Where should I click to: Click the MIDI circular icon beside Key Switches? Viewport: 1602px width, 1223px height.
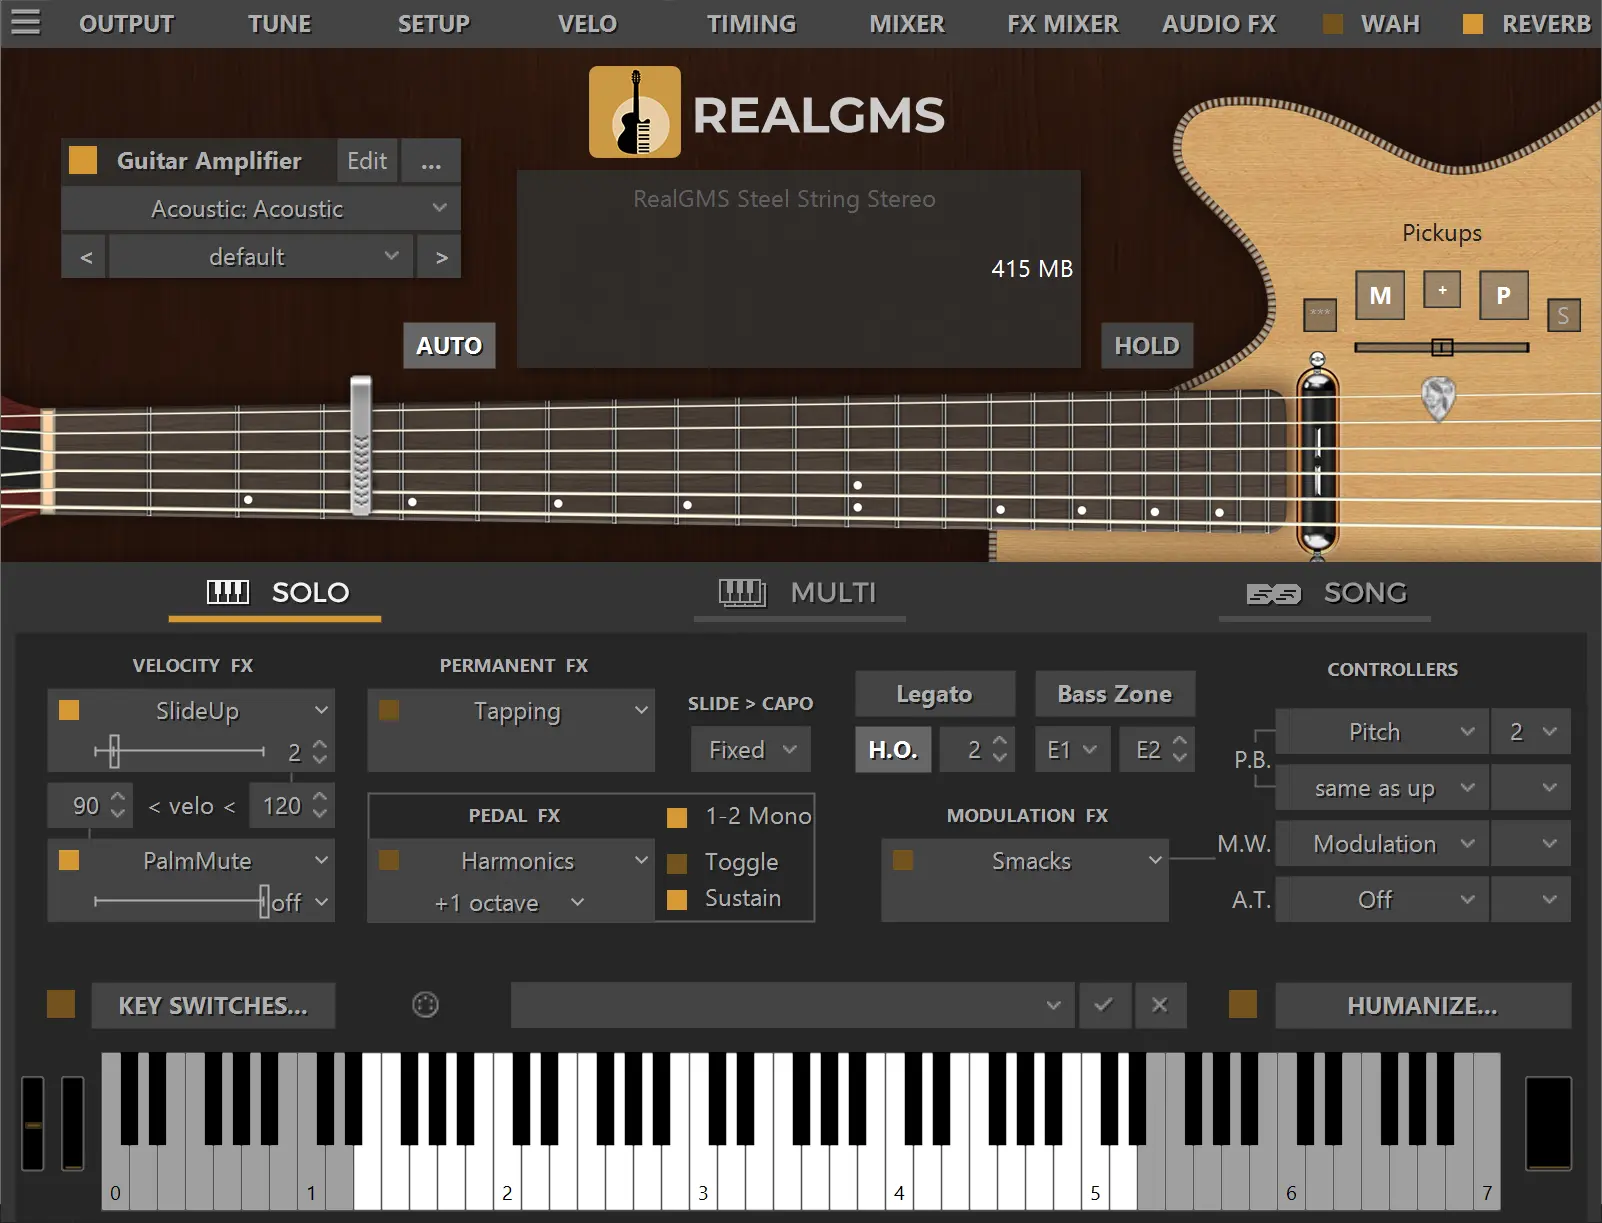click(425, 1005)
